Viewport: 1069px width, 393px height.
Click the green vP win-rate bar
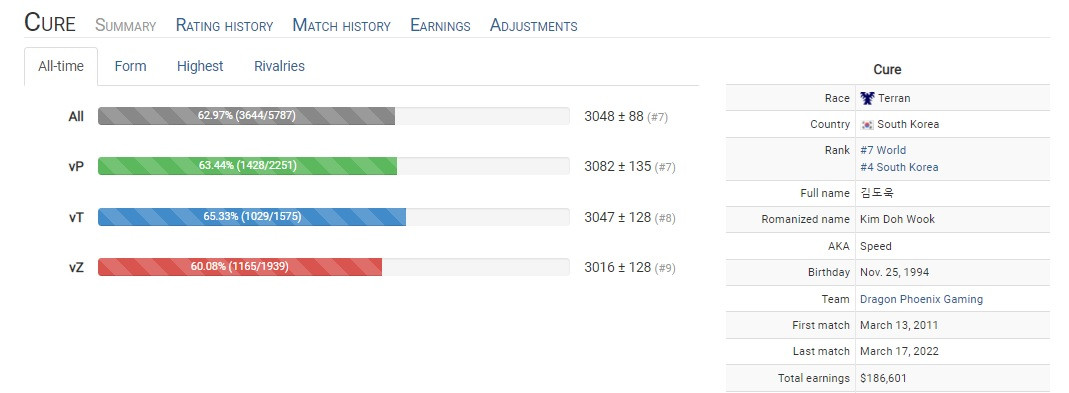247,166
